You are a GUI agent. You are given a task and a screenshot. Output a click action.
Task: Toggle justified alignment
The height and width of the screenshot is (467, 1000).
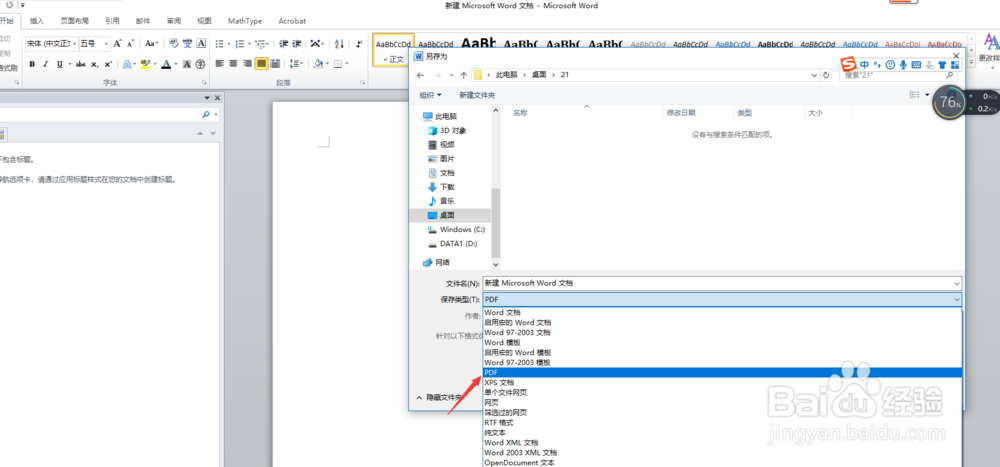click(x=261, y=64)
